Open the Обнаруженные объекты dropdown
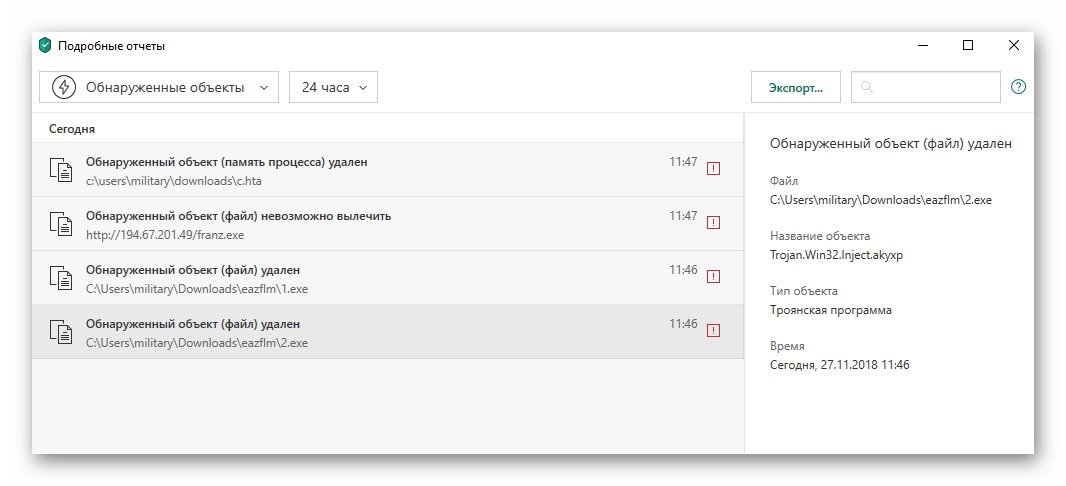 (159, 87)
